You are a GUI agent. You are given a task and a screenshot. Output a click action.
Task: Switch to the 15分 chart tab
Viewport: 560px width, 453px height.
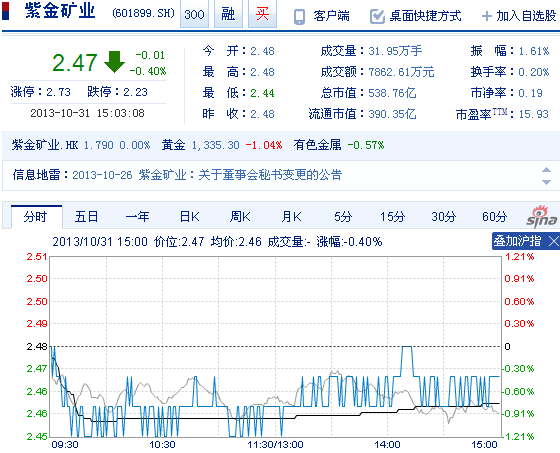(392, 217)
